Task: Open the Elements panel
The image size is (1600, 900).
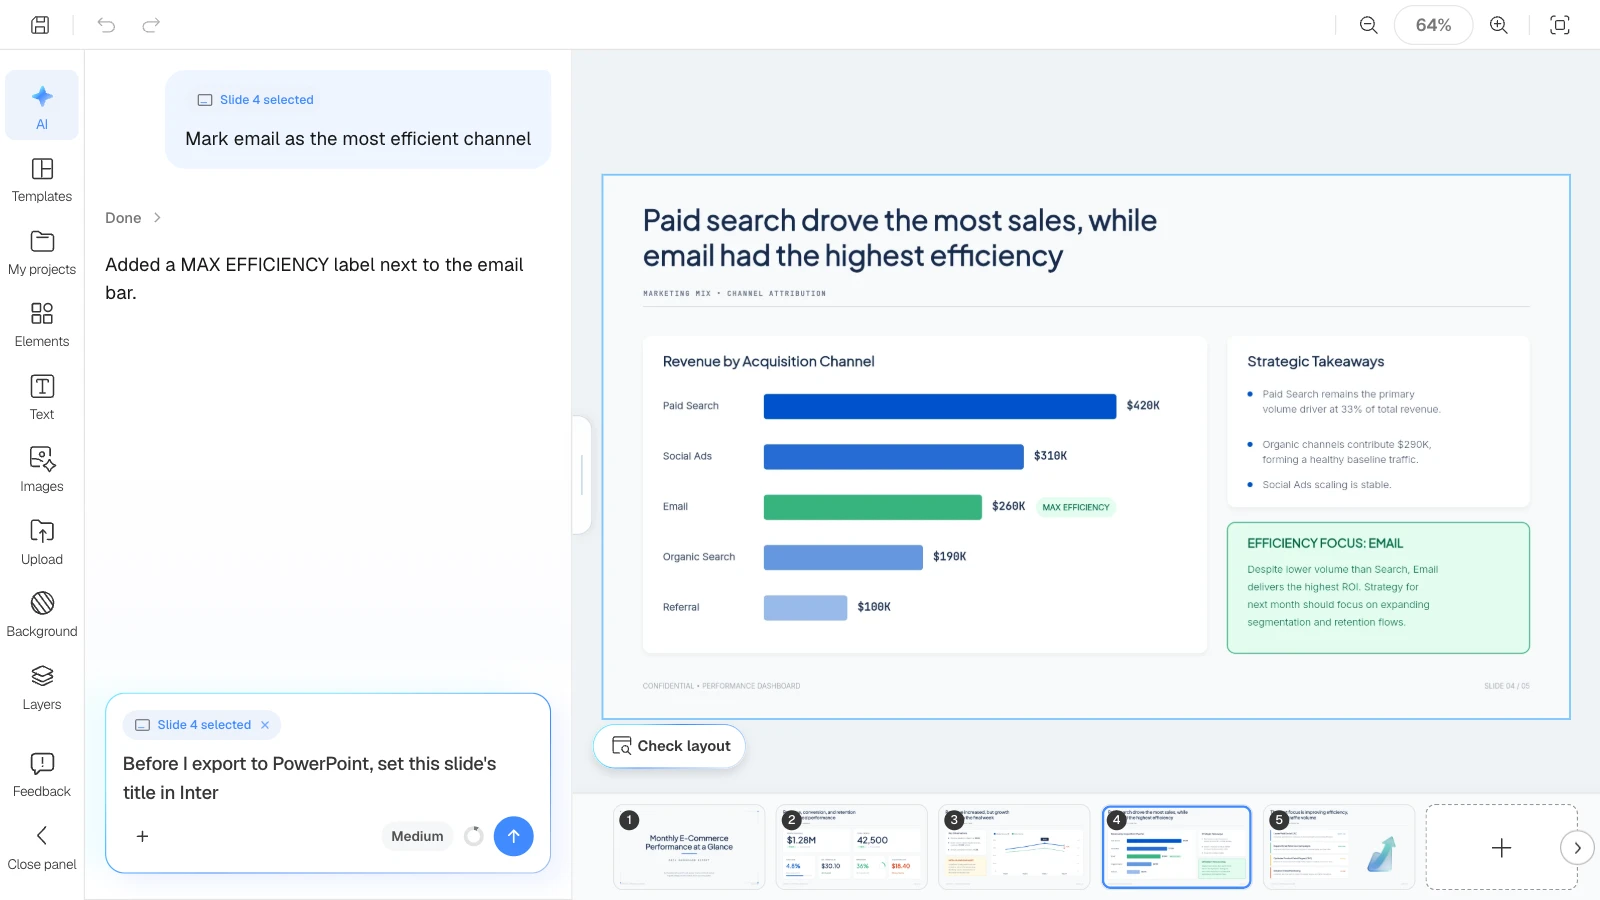Action: (42, 325)
